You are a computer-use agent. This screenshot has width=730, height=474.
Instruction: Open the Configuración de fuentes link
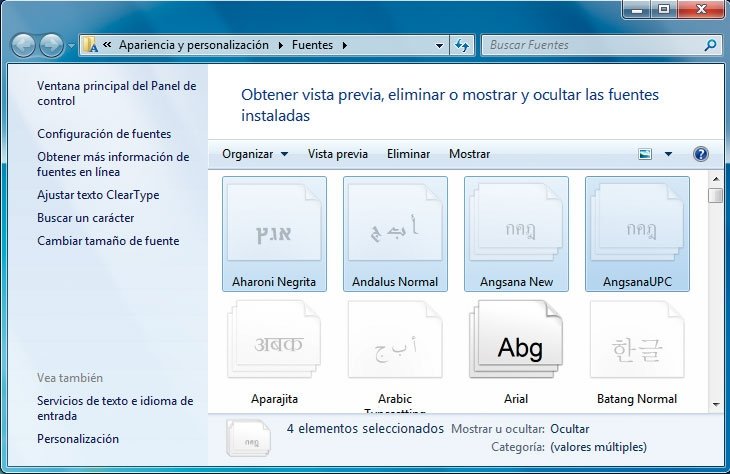point(104,134)
